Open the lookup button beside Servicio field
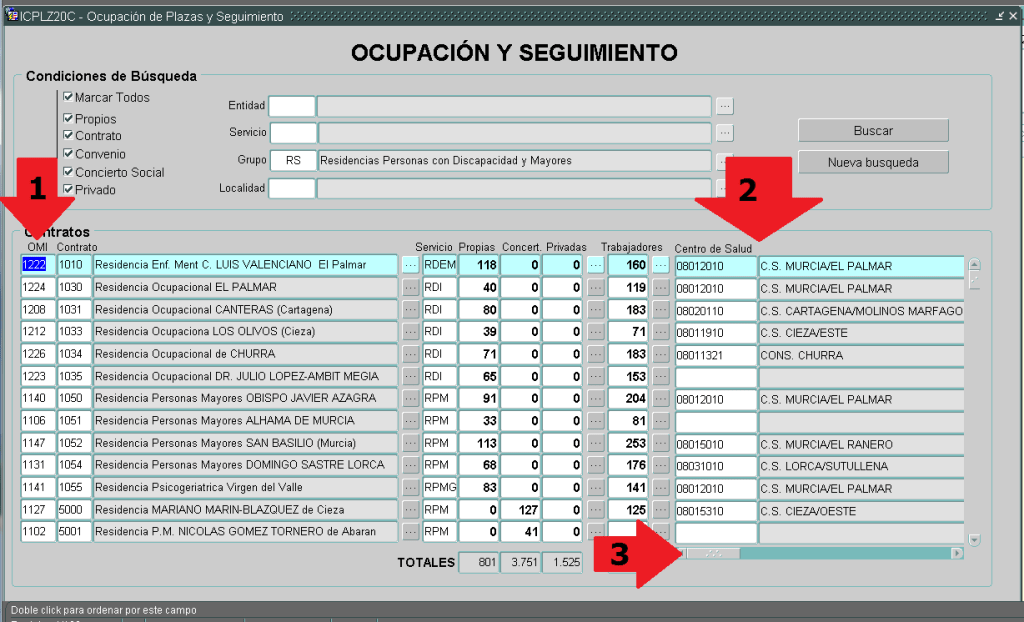 pyautogui.click(x=725, y=132)
